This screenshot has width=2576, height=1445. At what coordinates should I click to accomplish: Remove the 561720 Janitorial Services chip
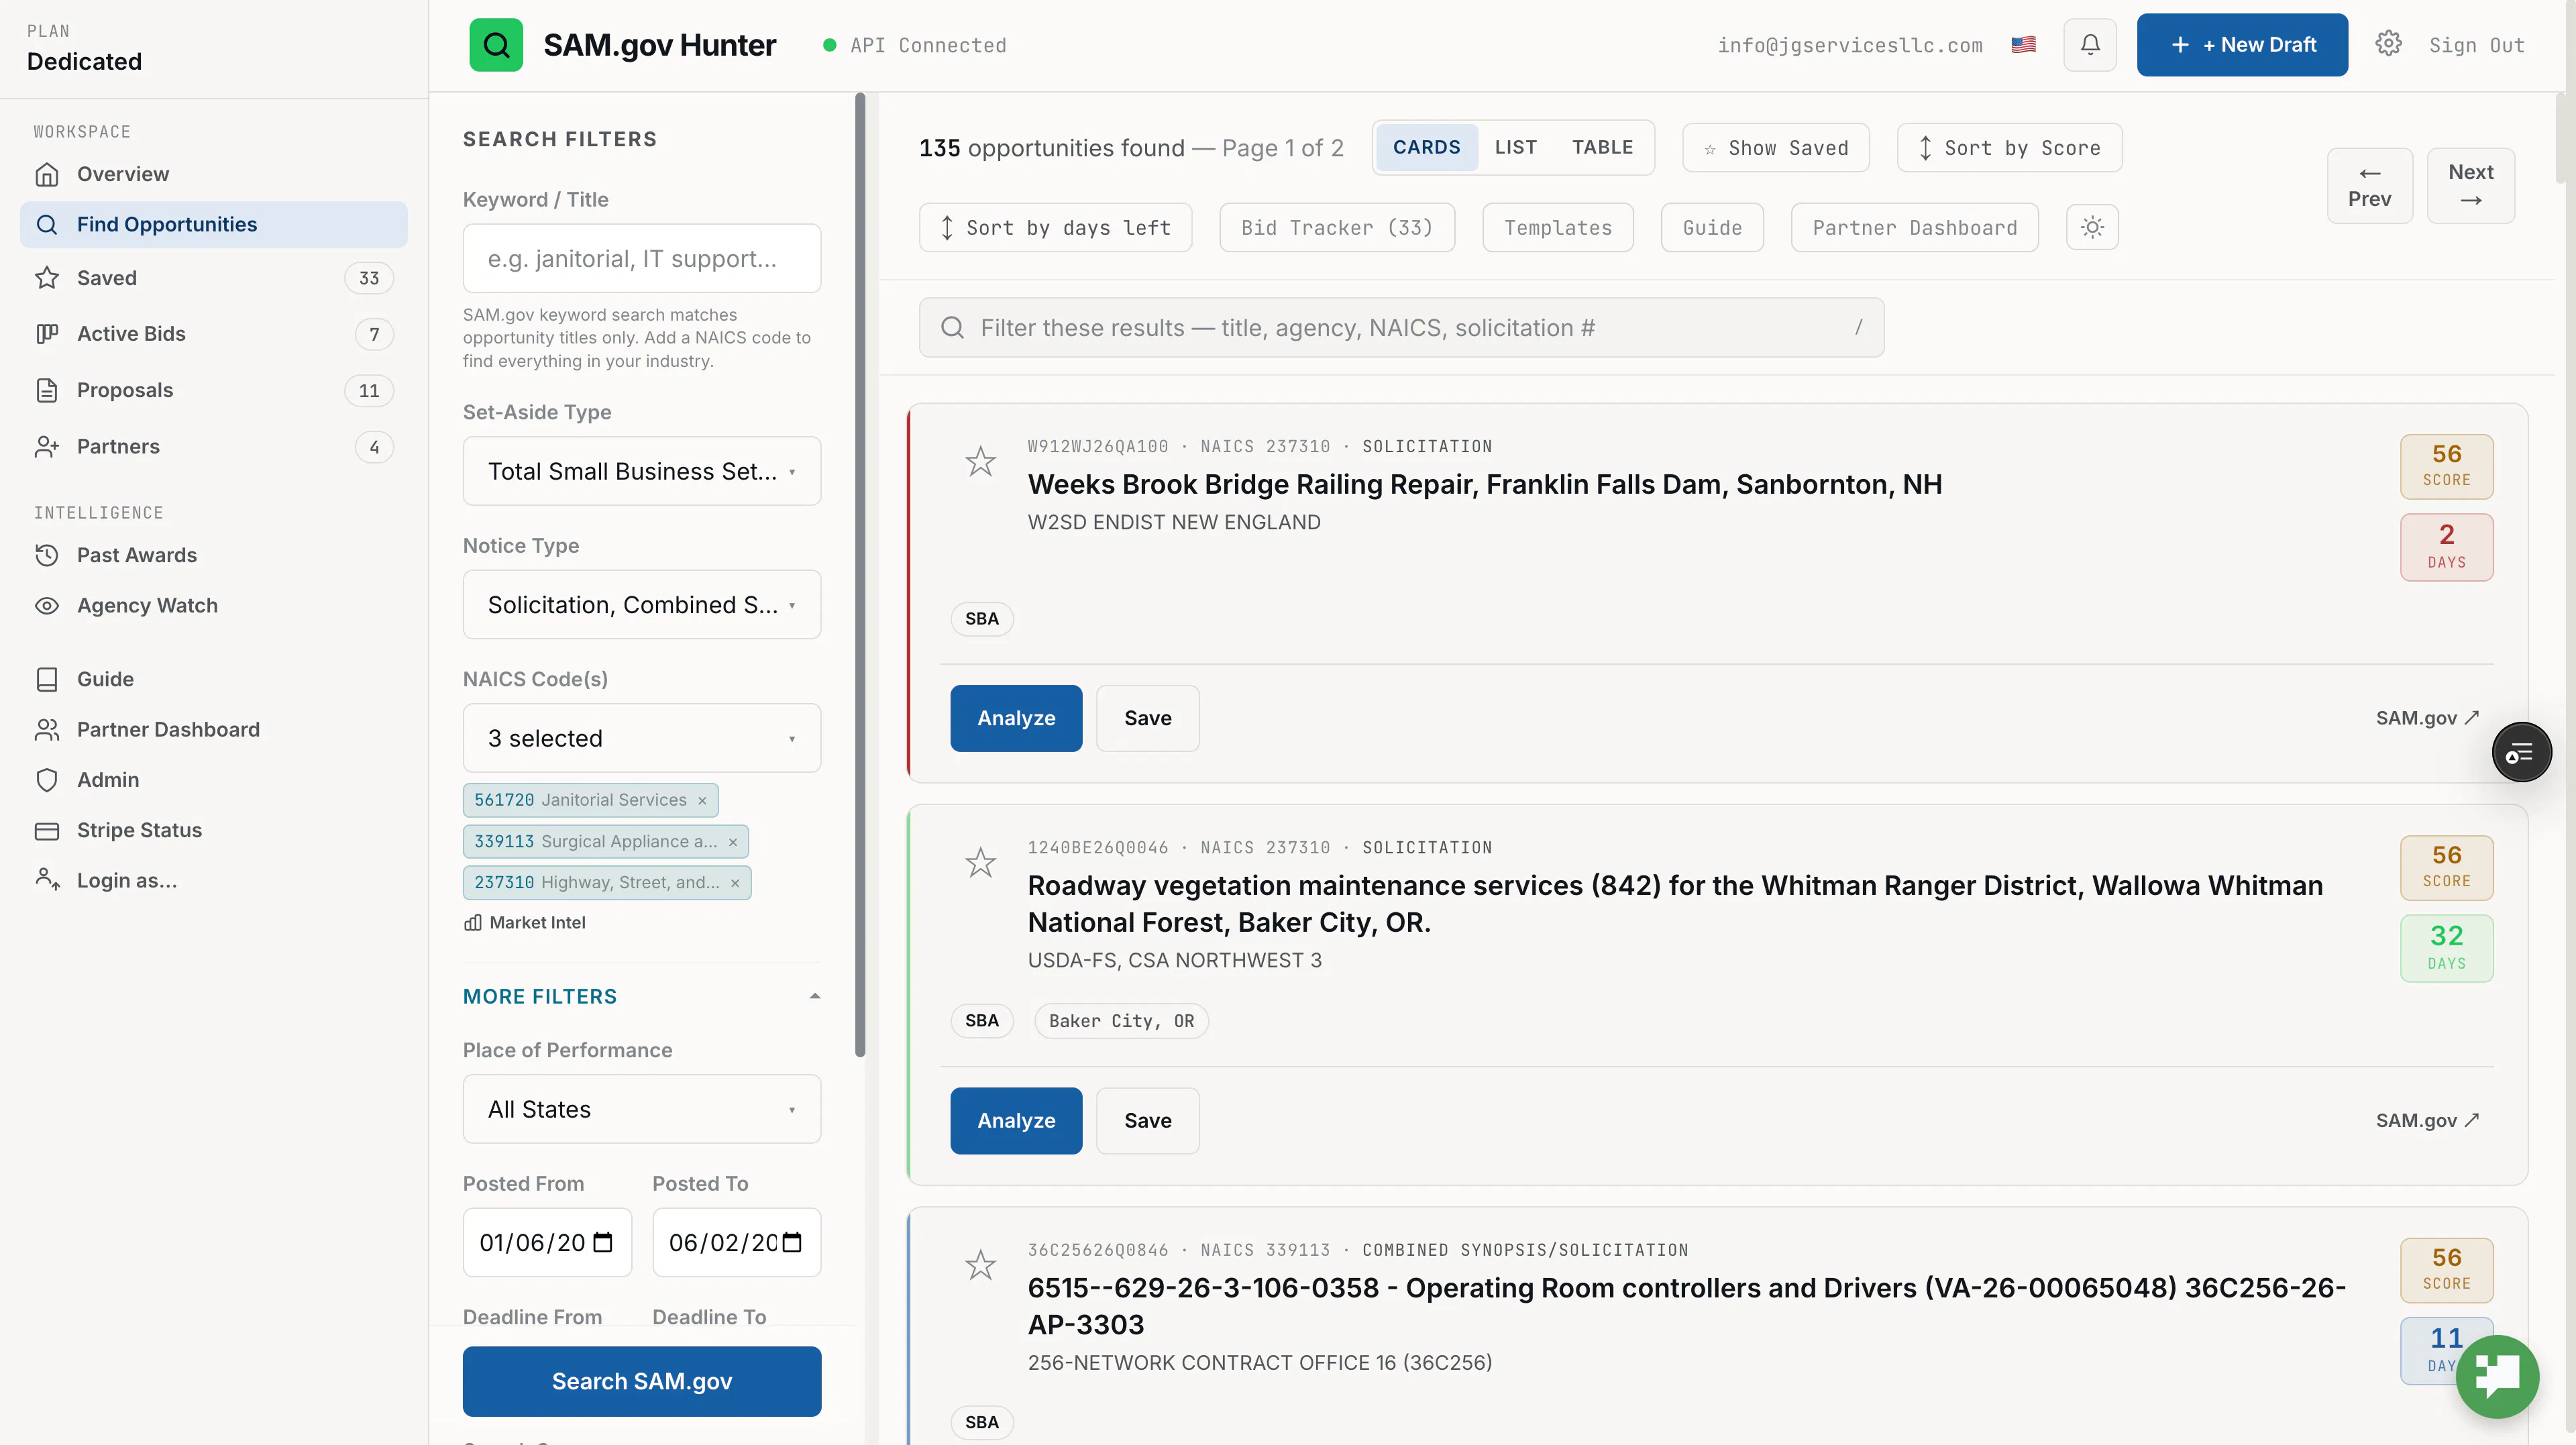point(702,801)
